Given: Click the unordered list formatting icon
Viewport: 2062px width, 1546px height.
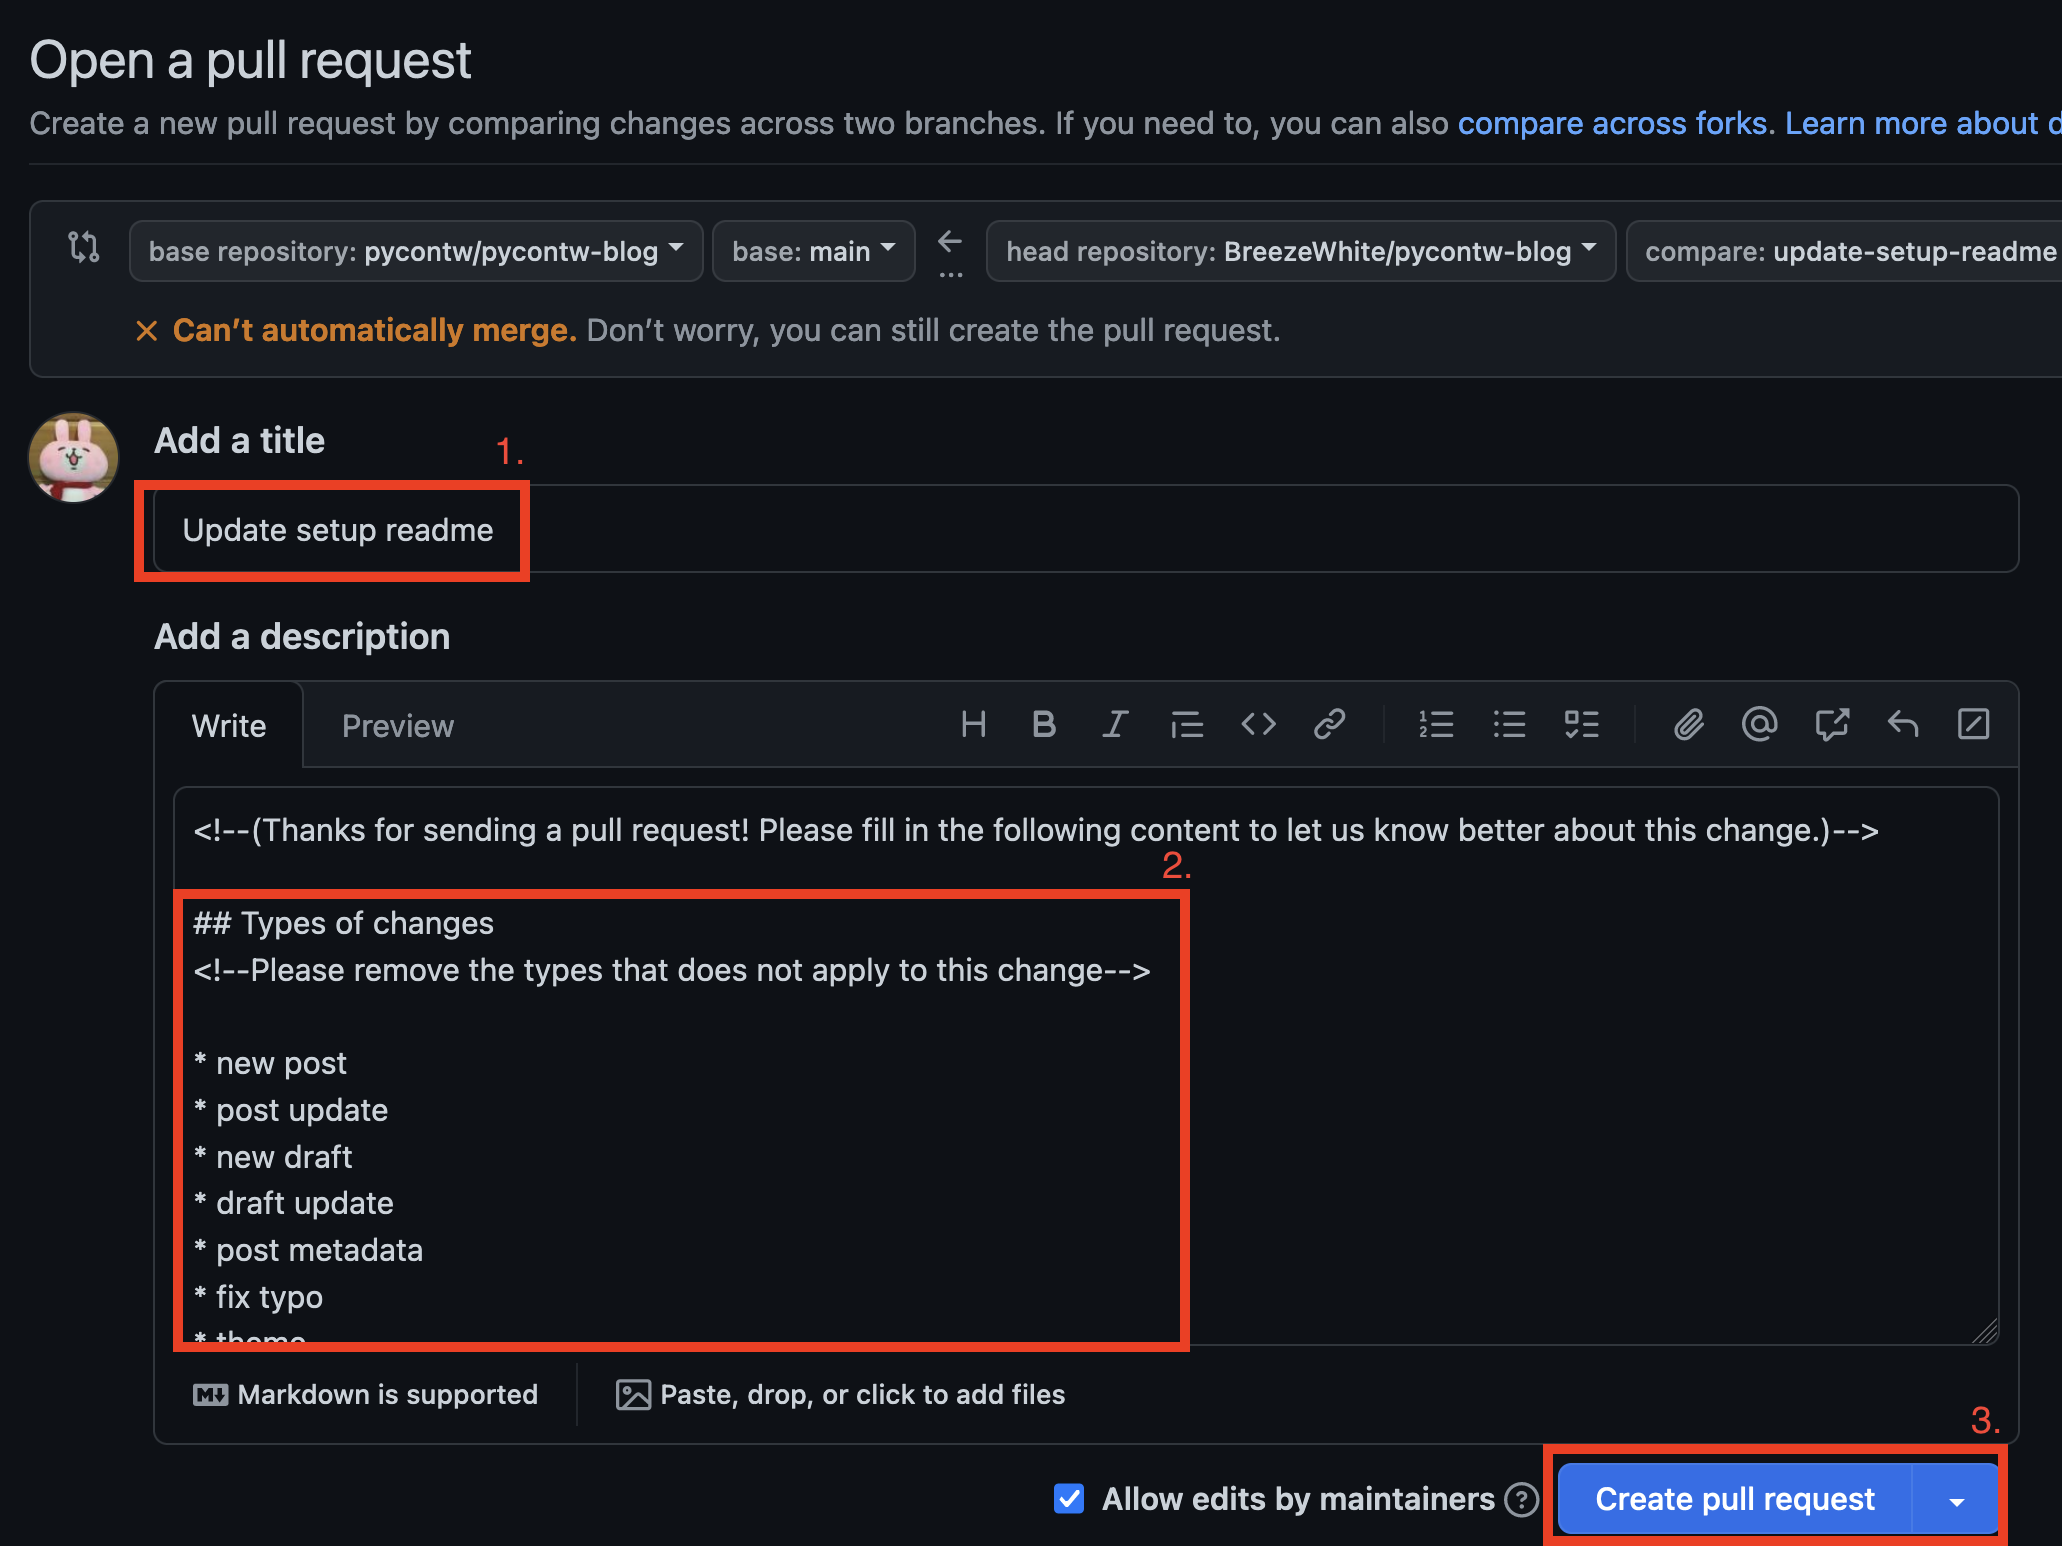Looking at the screenshot, I should [x=1500, y=726].
